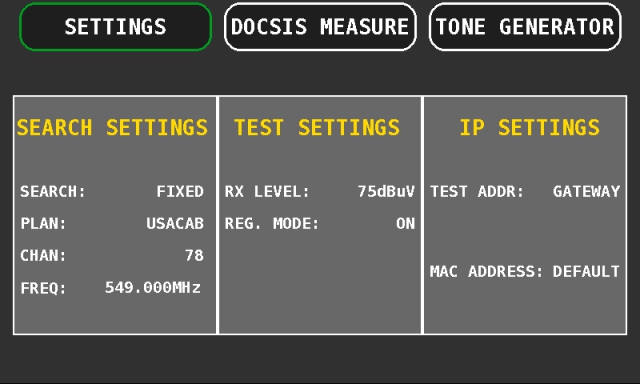
Task: Change MAC ADDRESS value DEFAULT
Action: [586, 272]
